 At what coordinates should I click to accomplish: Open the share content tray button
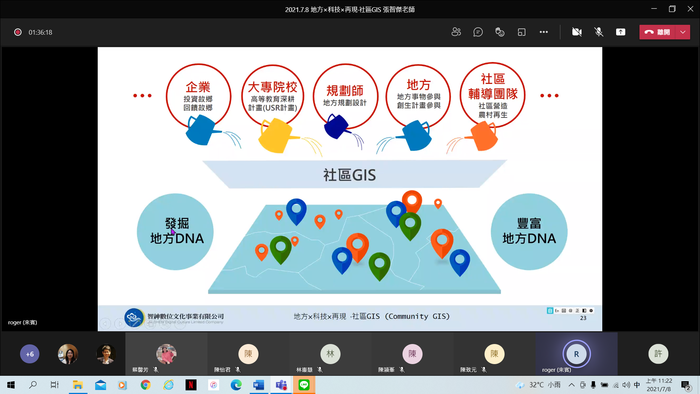(x=621, y=32)
